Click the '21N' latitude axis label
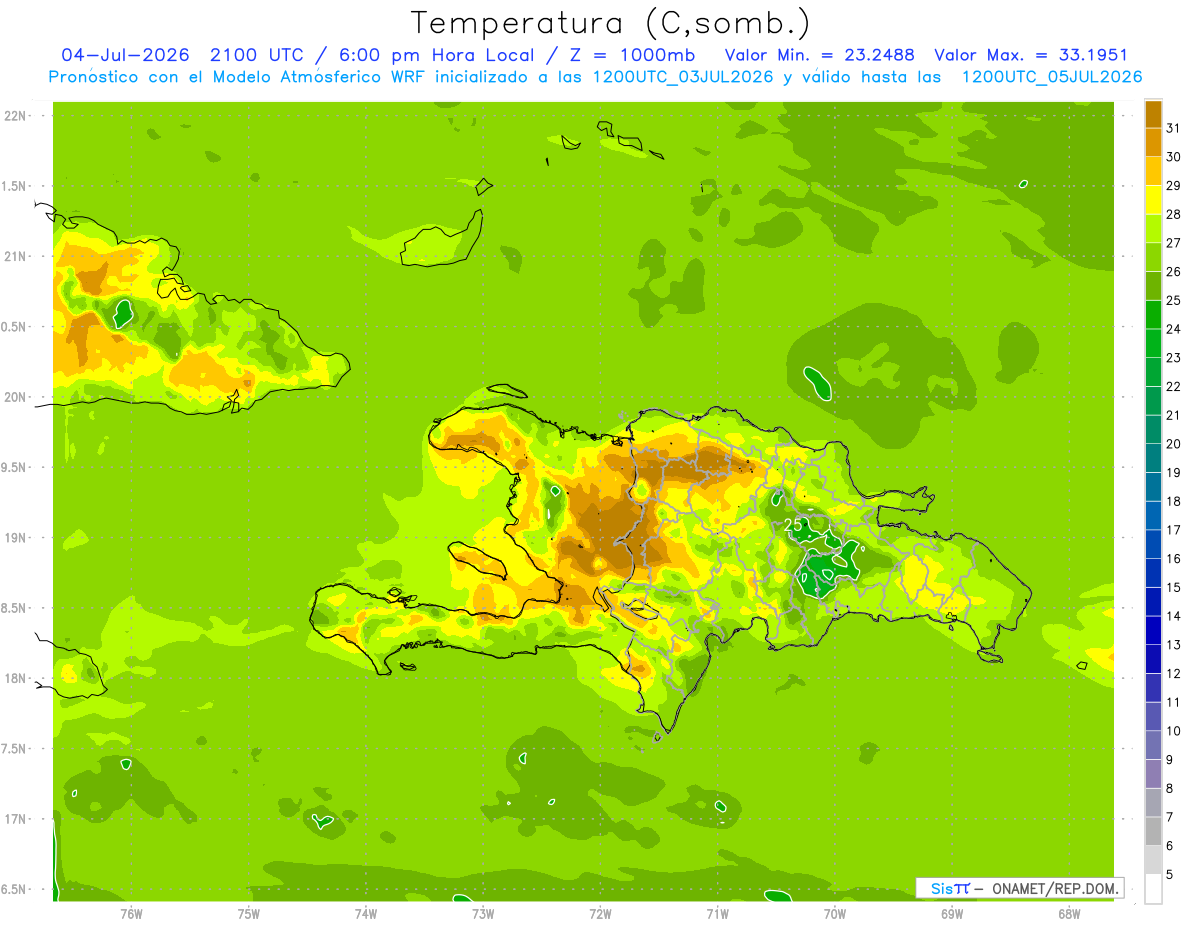The width and height of the screenshot is (1200, 927). [16, 256]
